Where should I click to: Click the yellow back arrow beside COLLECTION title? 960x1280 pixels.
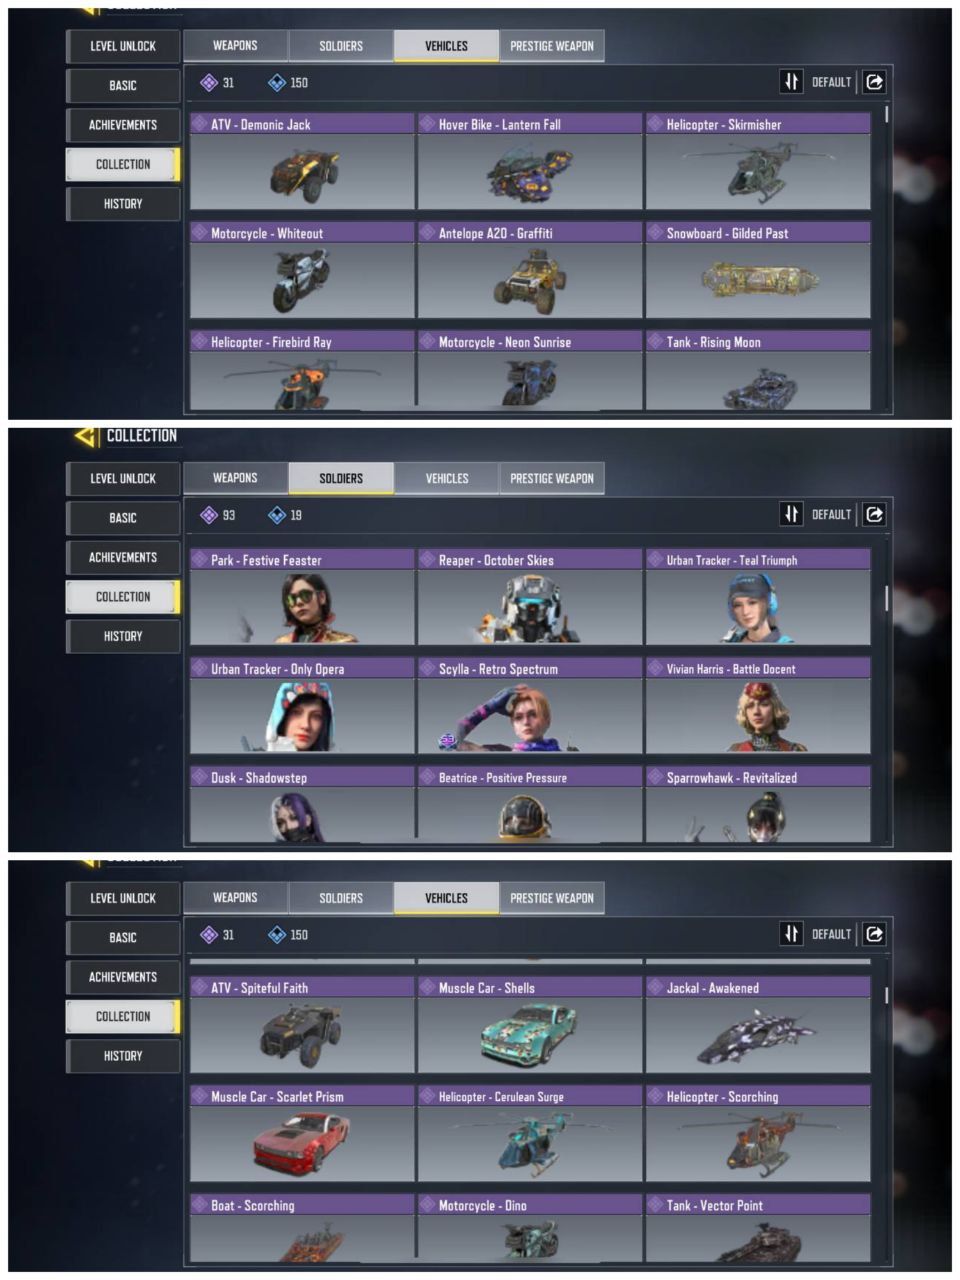86,436
